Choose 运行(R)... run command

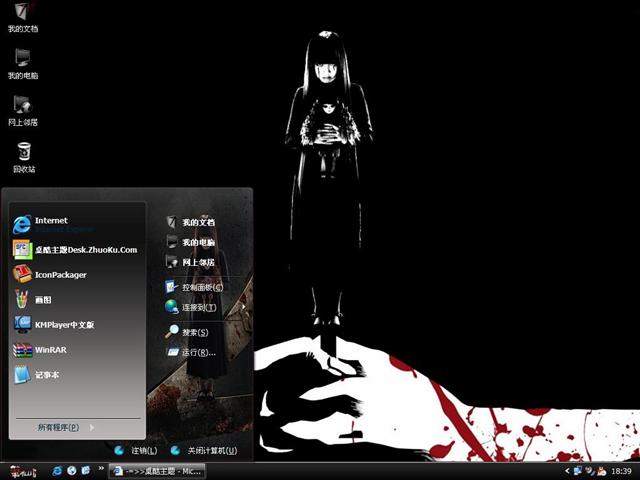point(191,352)
